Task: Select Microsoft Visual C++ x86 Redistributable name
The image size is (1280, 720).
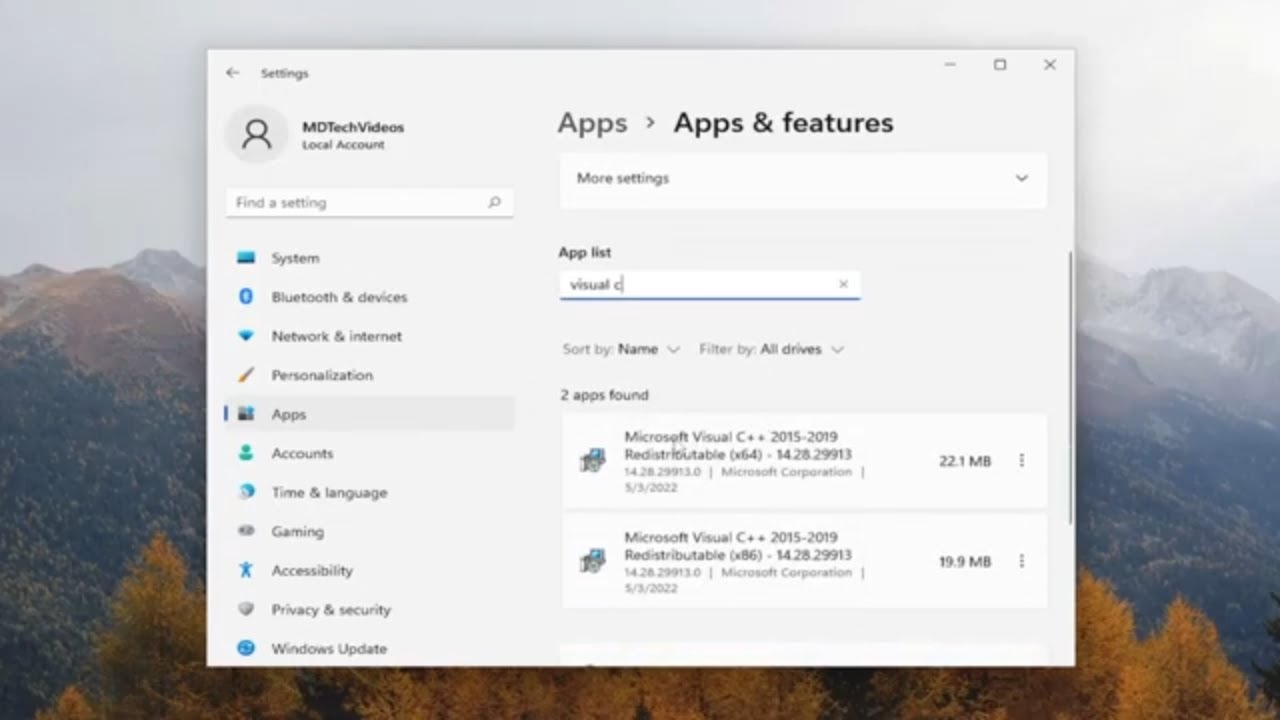Action: click(x=738, y=546)
